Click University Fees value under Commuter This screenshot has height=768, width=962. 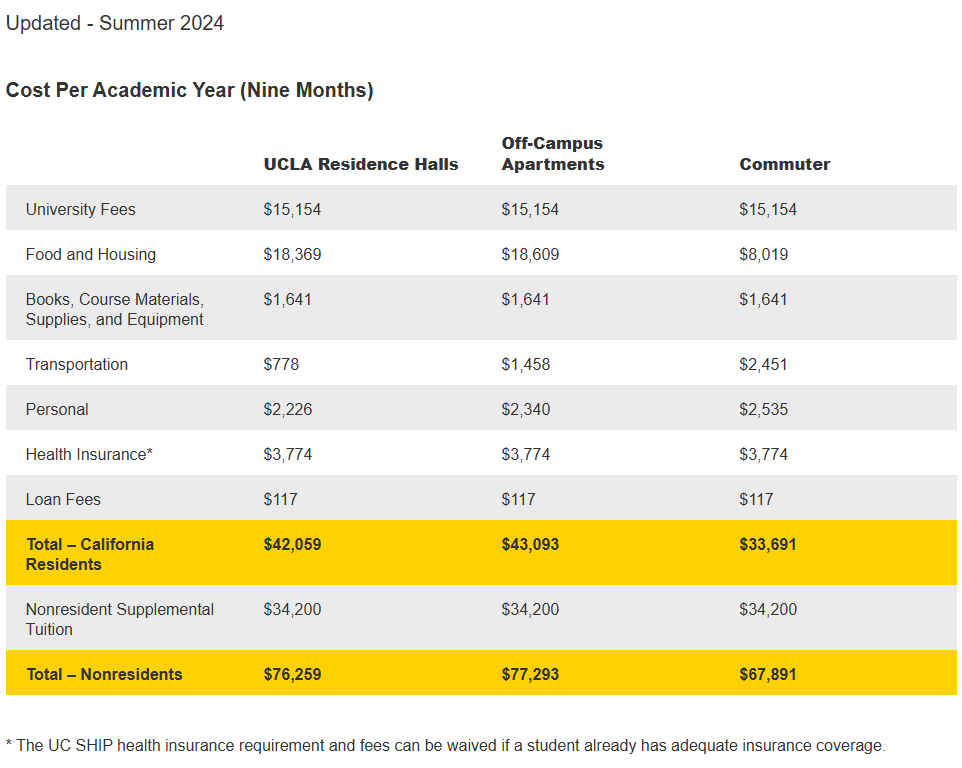click(768, 210)
